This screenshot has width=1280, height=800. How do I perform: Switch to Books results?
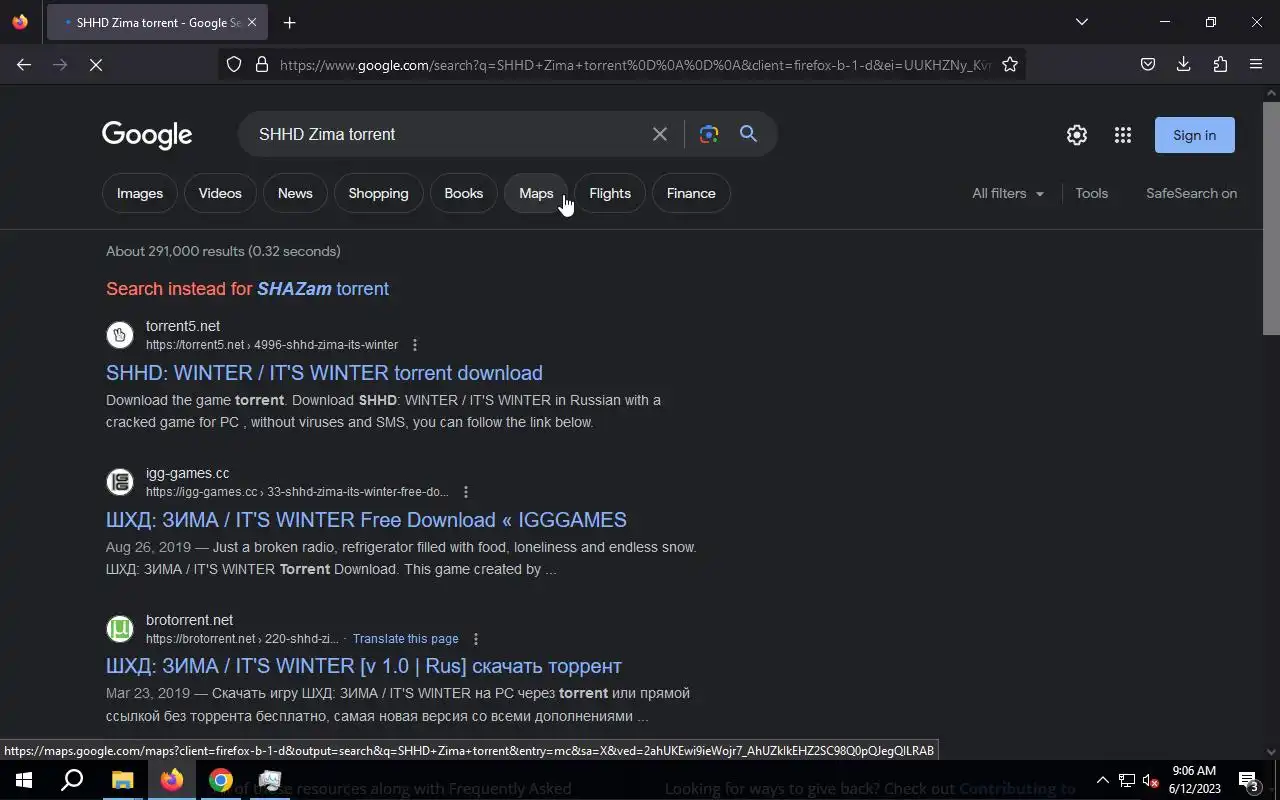(x=464, y=193)
